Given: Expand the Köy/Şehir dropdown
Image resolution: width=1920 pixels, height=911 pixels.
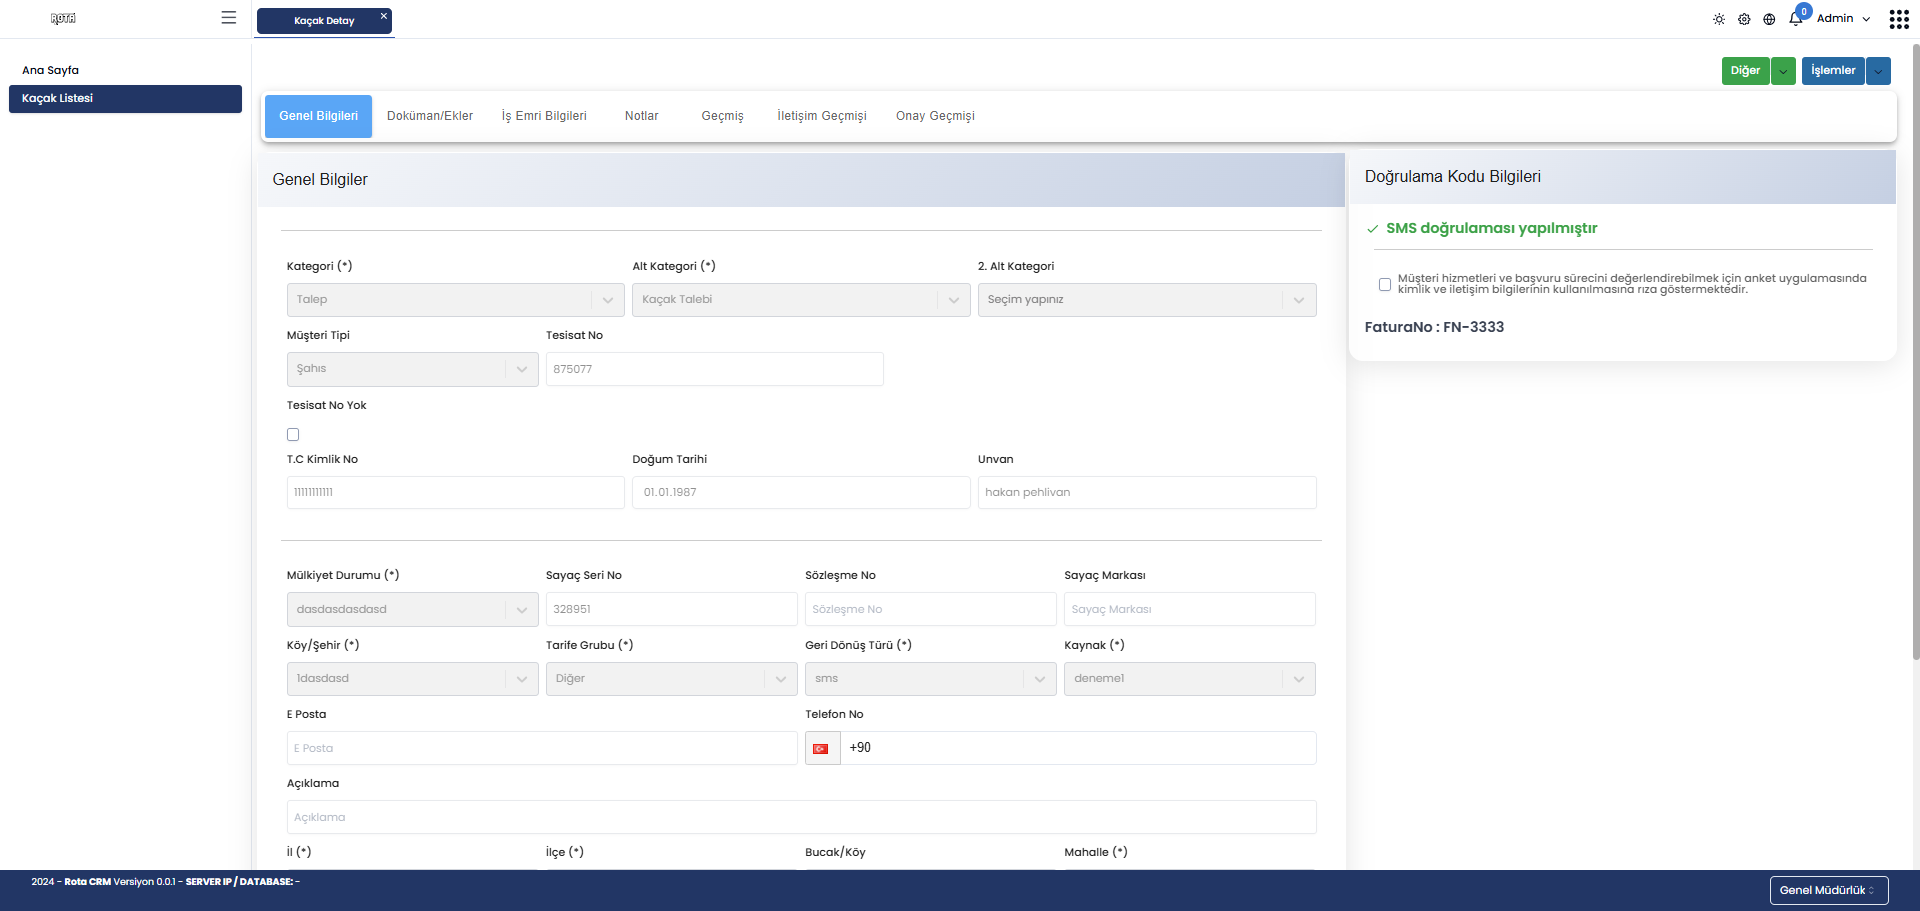Looking at the screenshot, I should pos(412,679).
